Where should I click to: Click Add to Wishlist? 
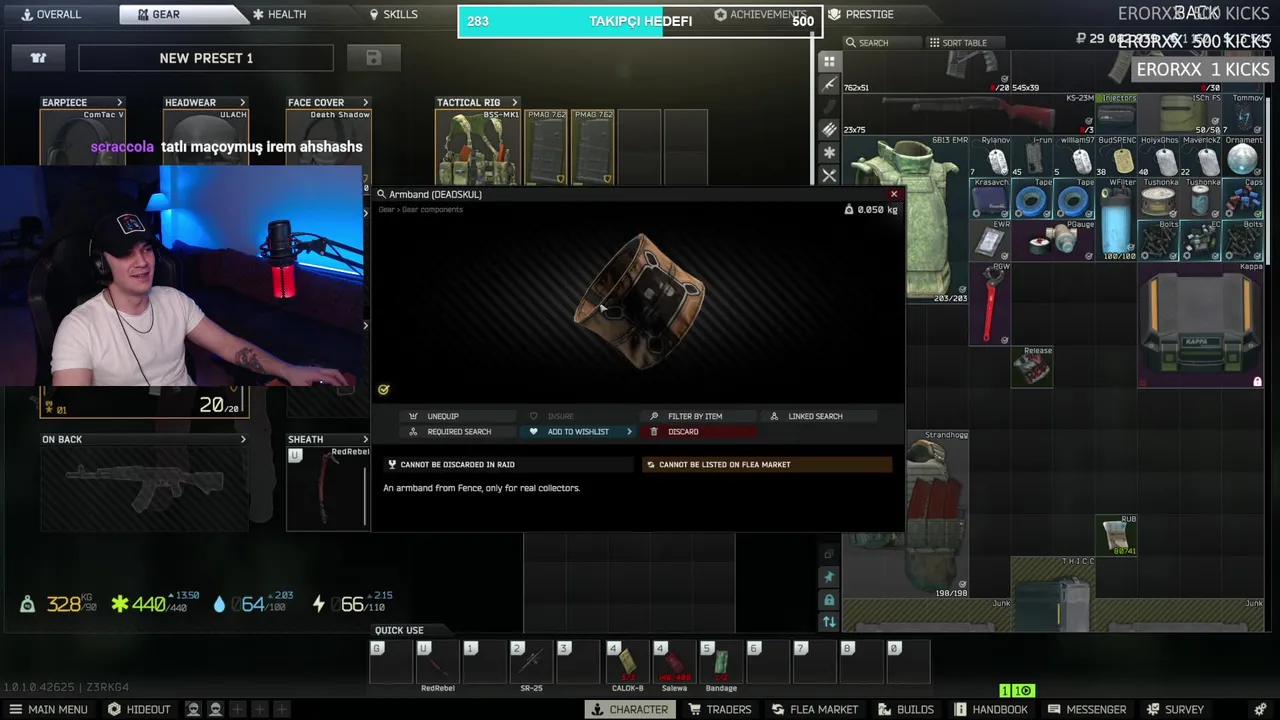[x=578, y=432]
